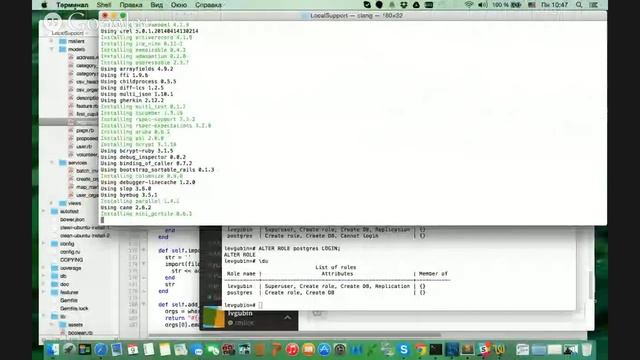Viewport: 640px width, 360px height.
Task: Expand the mailers folder in sidebar
Action: pyautogui.click(x=51, y=41)
